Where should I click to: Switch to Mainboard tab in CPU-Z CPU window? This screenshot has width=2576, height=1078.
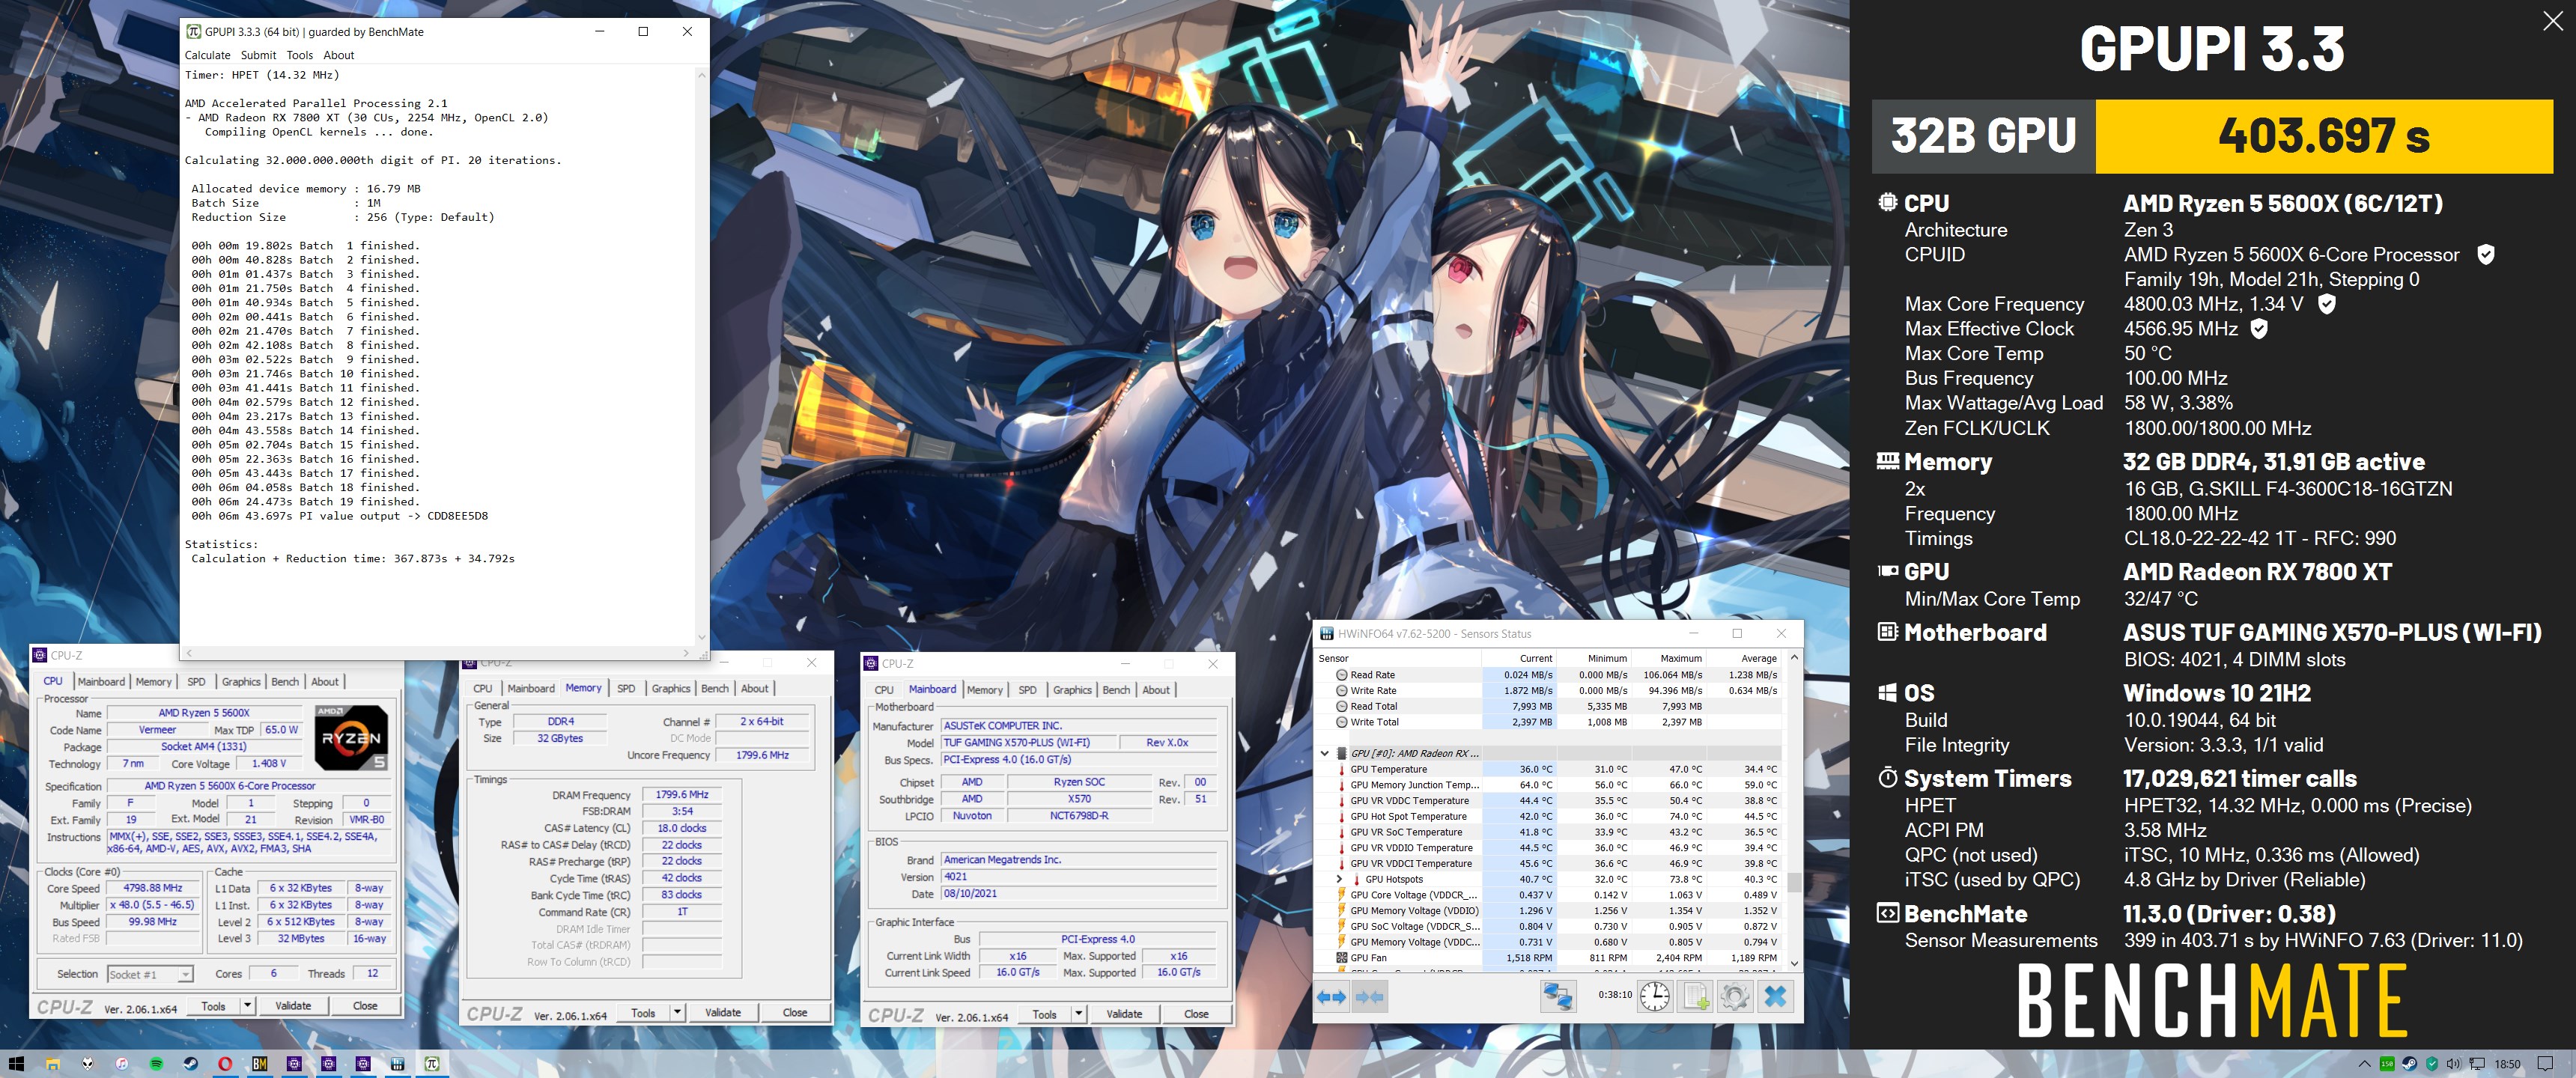(102, 682)
